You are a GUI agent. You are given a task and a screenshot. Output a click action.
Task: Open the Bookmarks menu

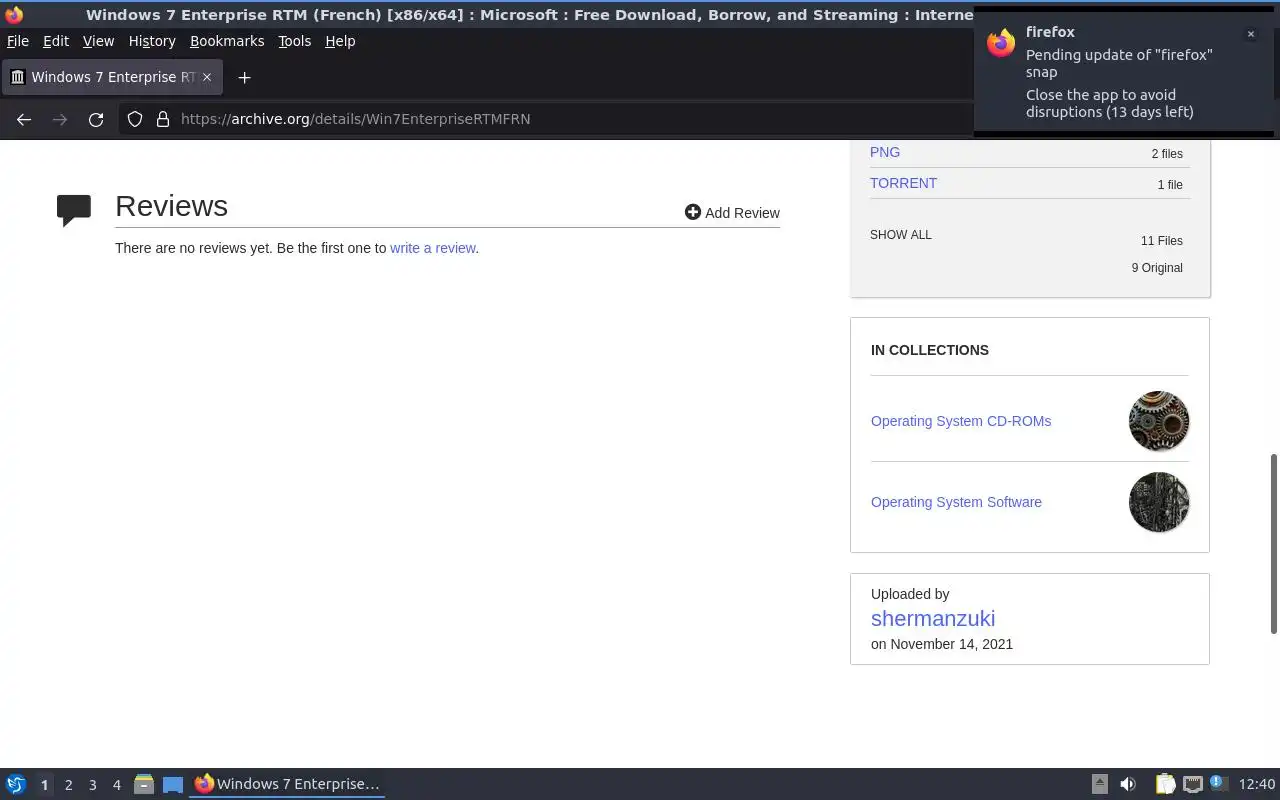tap(227, 41)
